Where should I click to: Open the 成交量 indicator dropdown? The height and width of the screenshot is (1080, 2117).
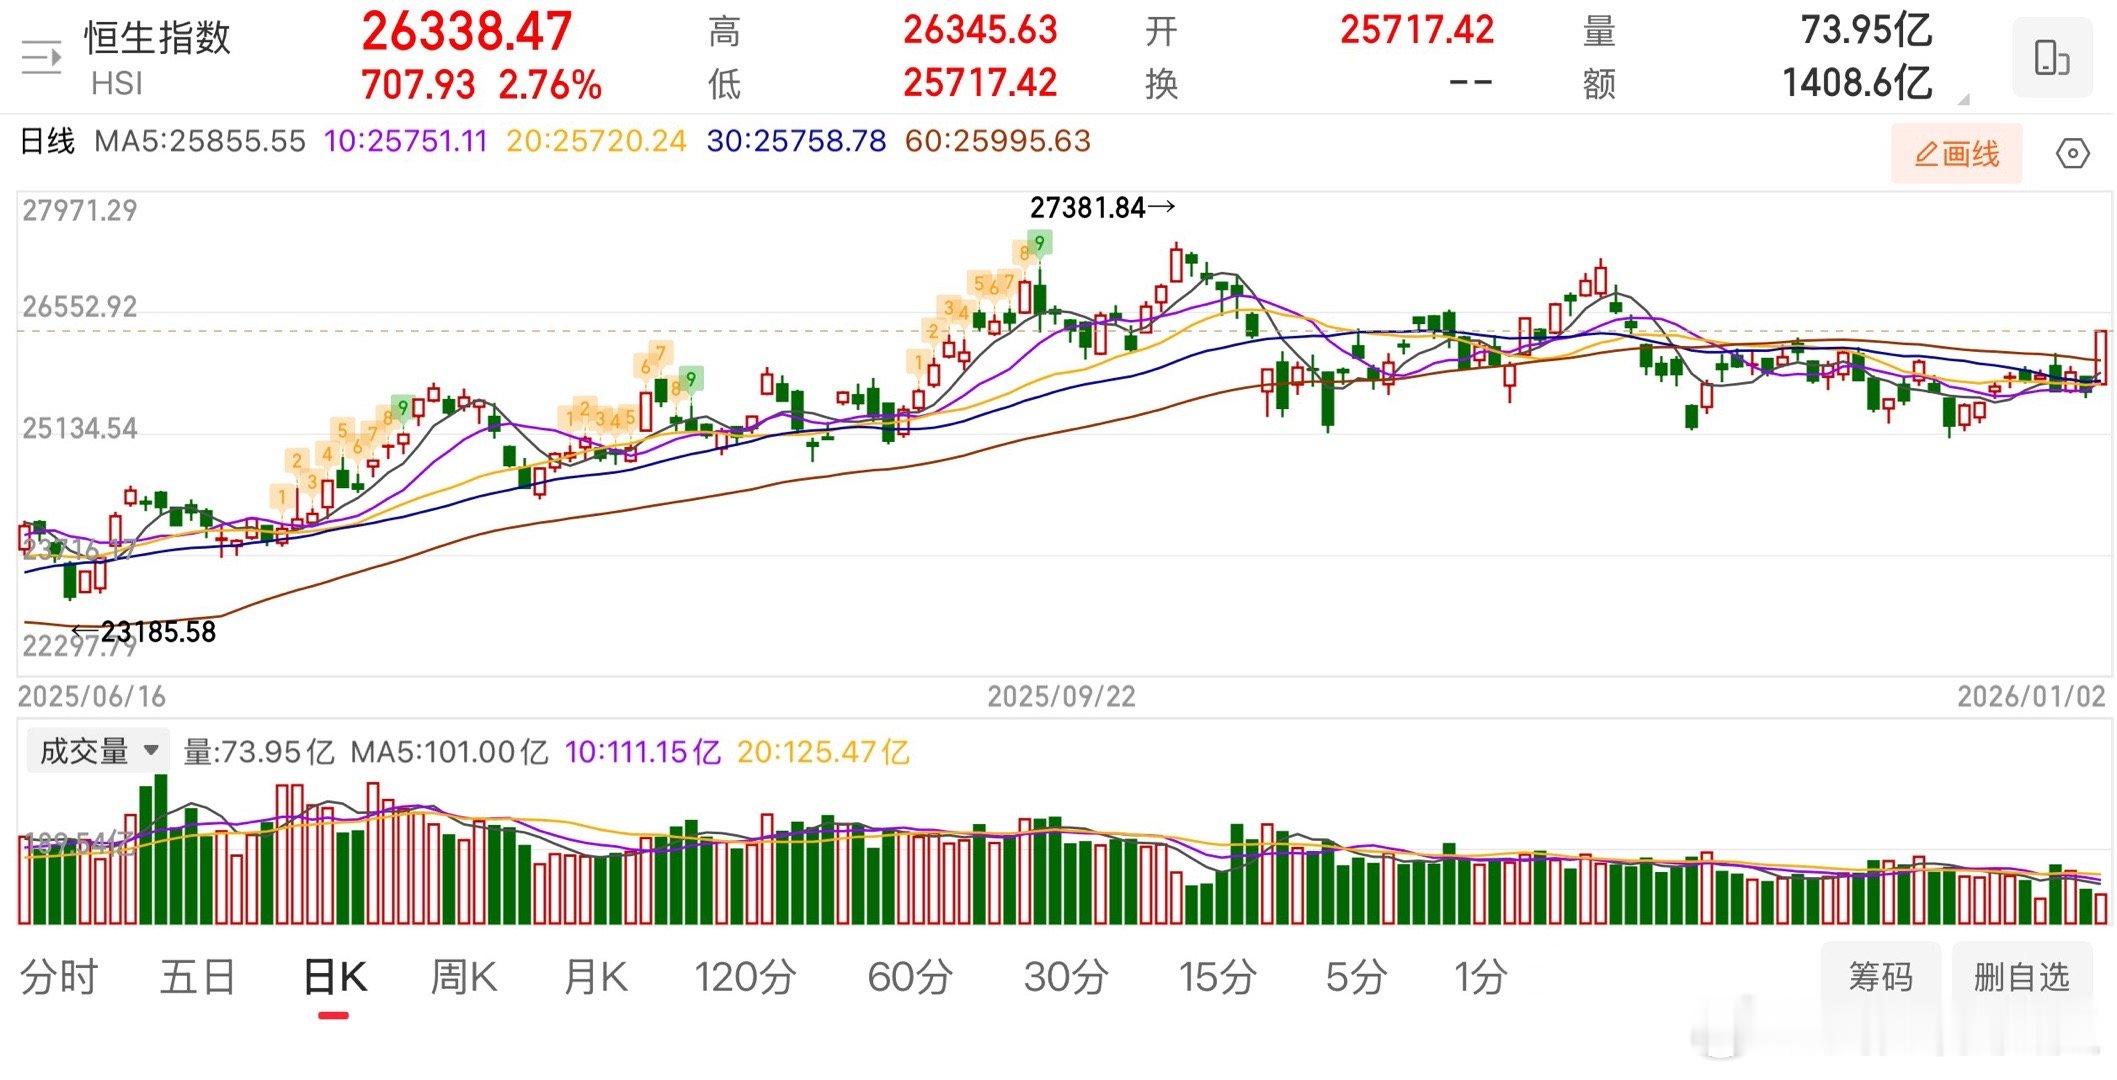[x=98, y=751]
